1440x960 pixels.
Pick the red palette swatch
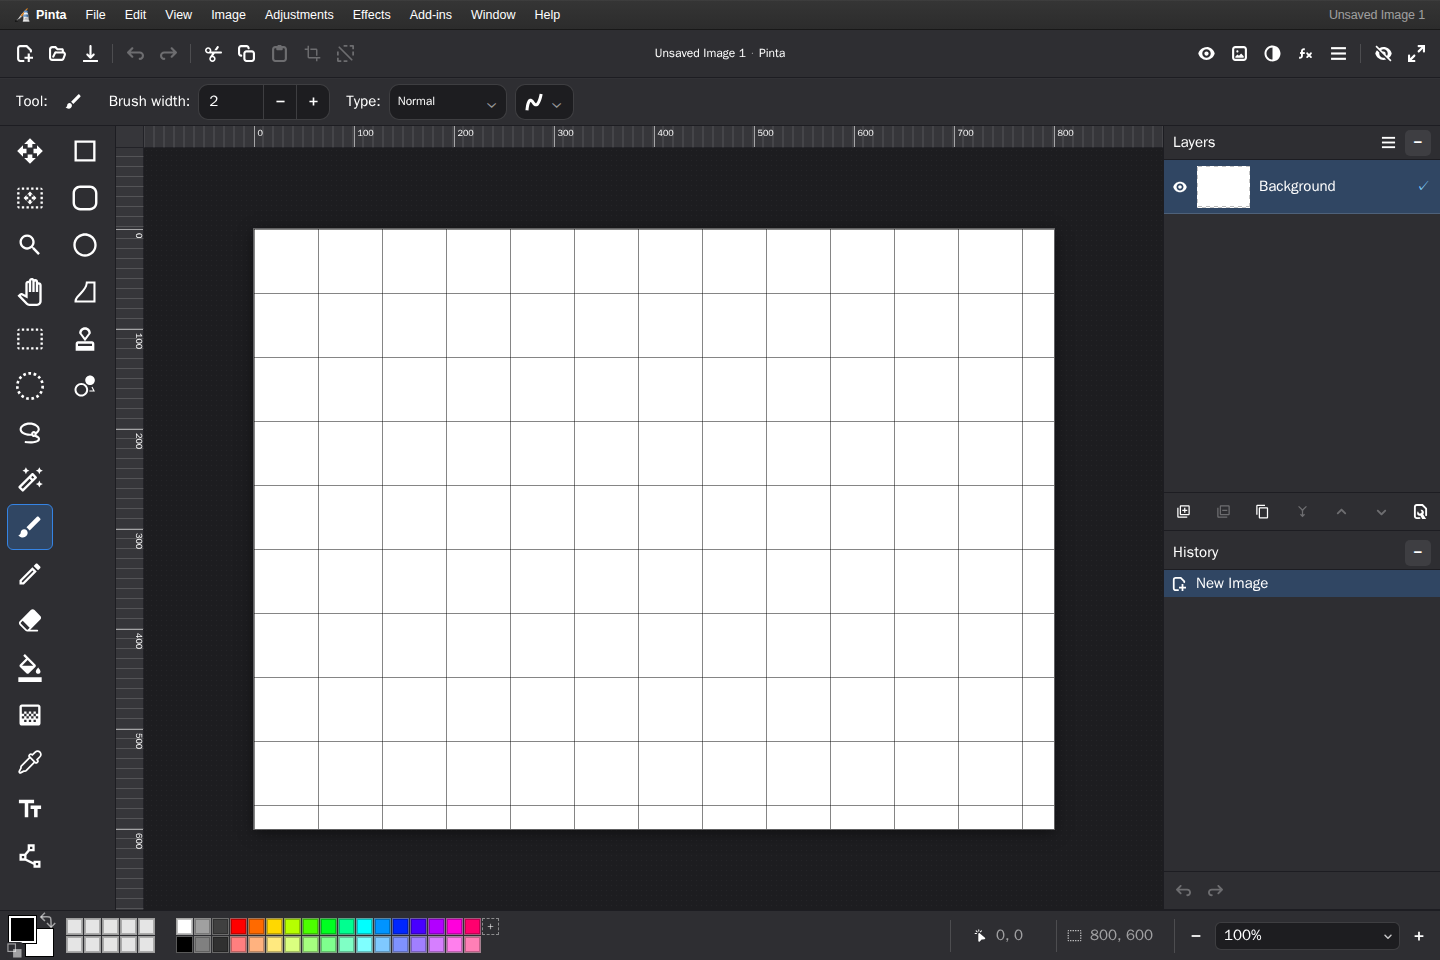pyautogui.click(x=239, y=927)
